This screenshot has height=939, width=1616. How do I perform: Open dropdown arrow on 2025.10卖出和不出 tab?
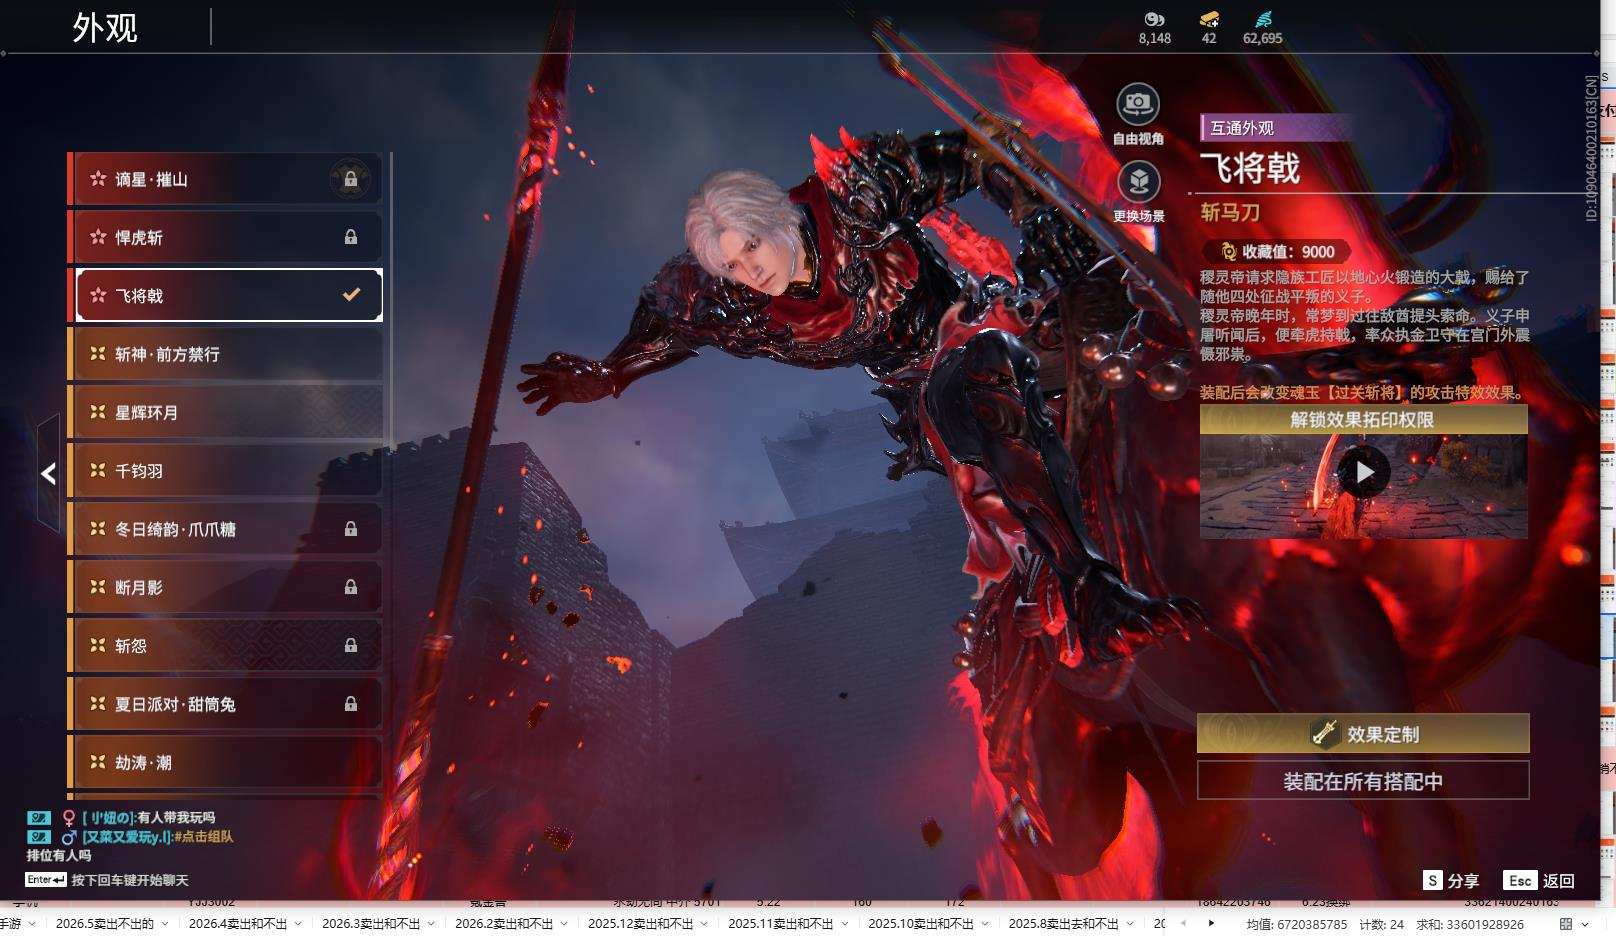(985, 924)
